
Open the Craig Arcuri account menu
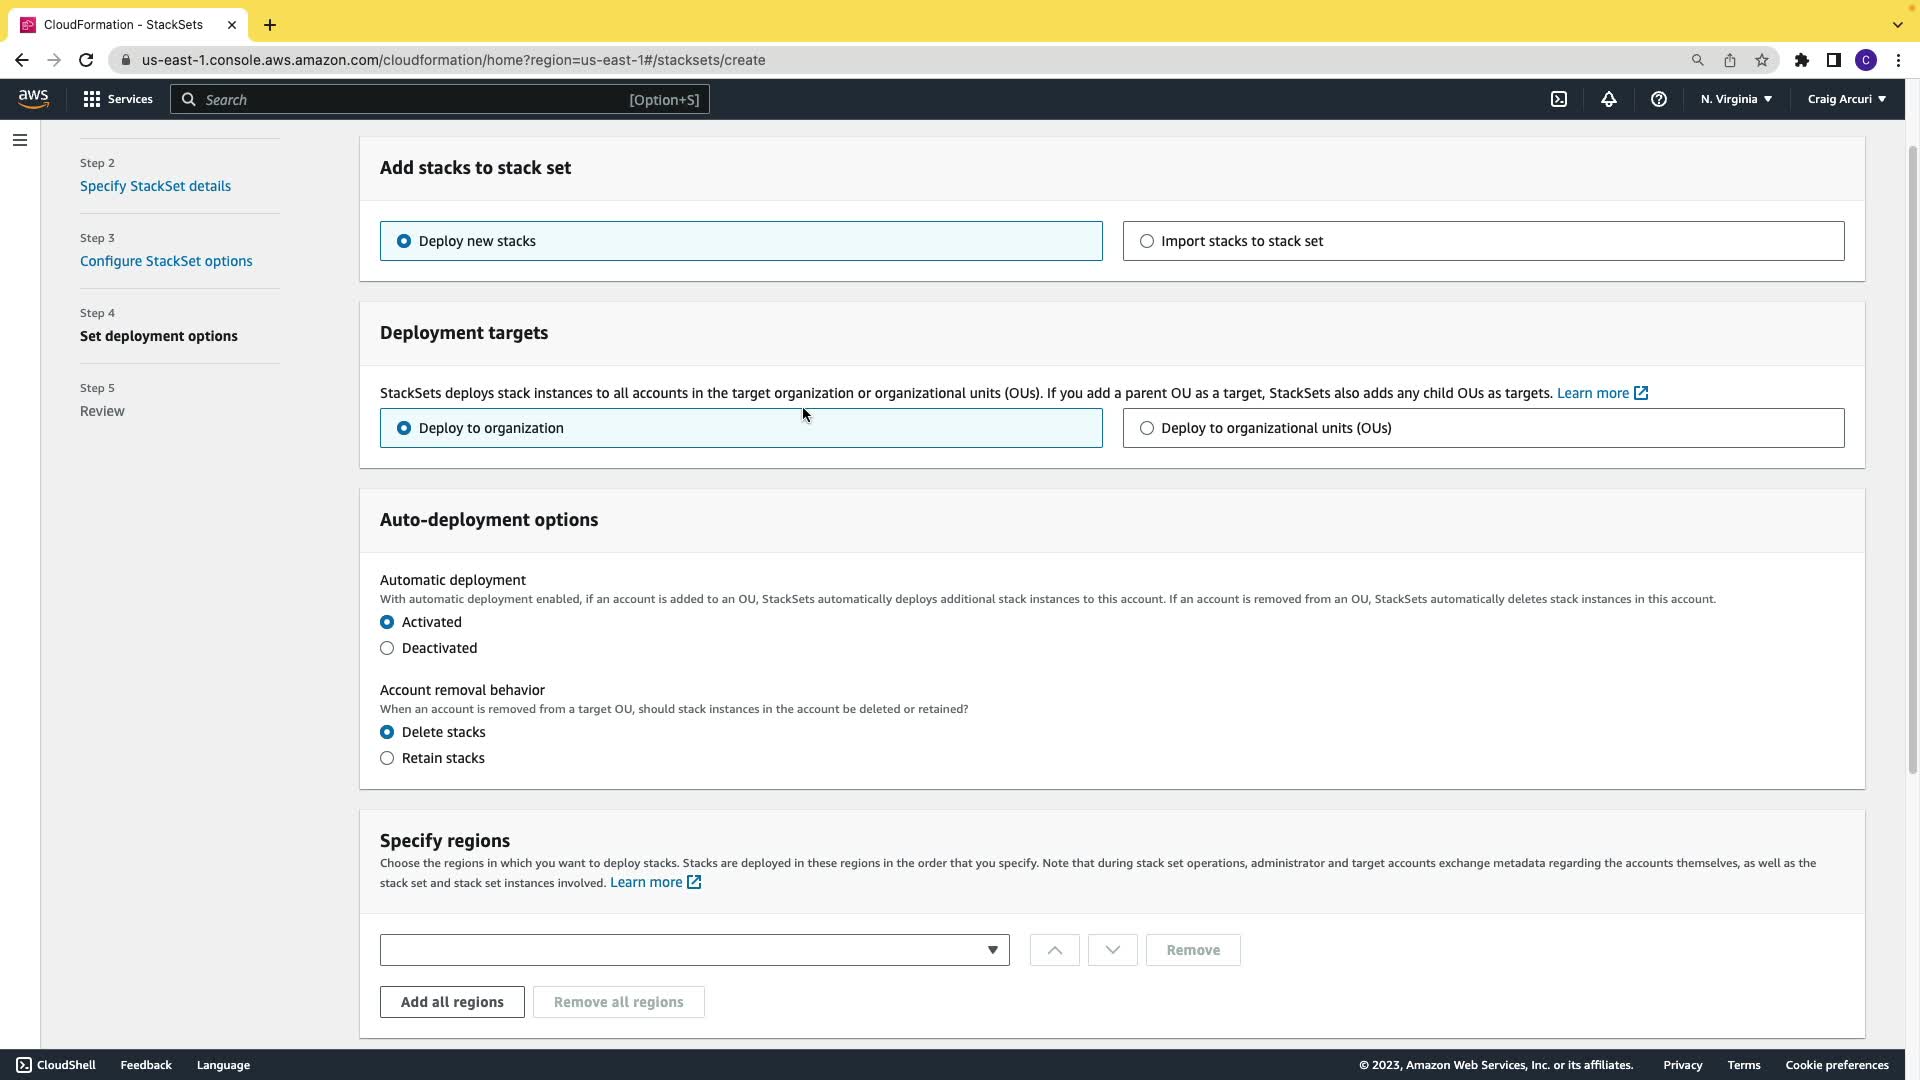click(1846, 99)
